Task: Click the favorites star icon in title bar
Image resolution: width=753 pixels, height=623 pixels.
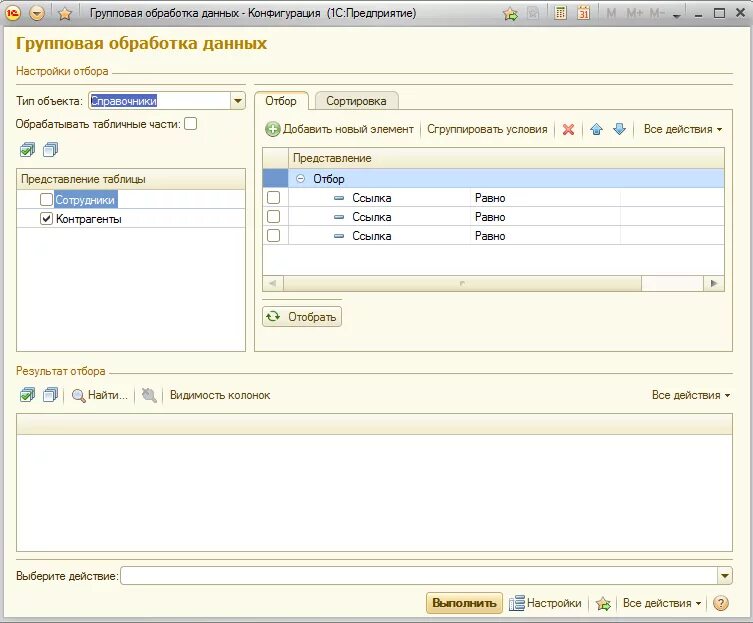Action: coord(64,13)
